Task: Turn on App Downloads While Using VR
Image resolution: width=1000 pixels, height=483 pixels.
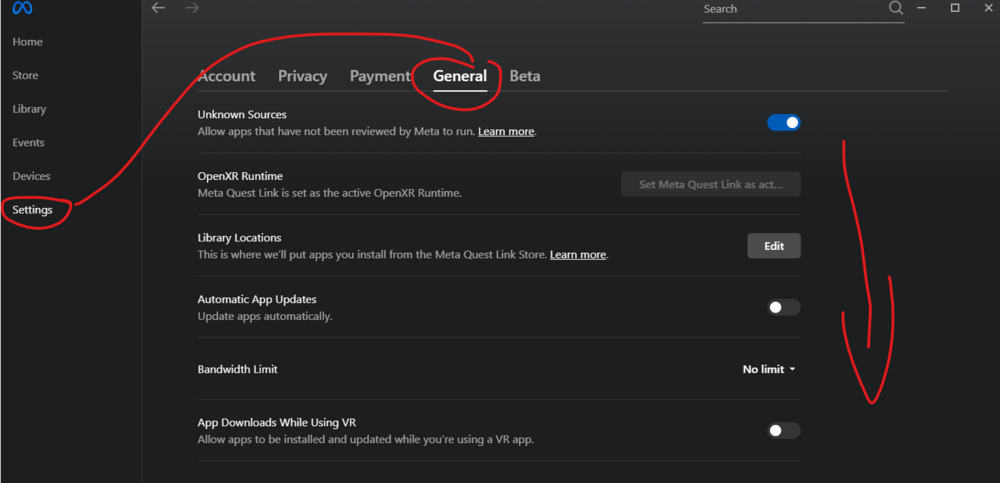Action: [x=784, y=431]
